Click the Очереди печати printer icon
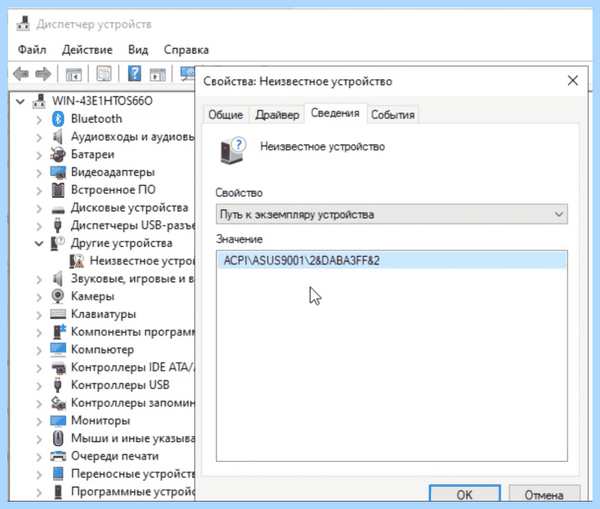This screenshot has height=509, width=600. pyautogui.click(x=58, y=456)
